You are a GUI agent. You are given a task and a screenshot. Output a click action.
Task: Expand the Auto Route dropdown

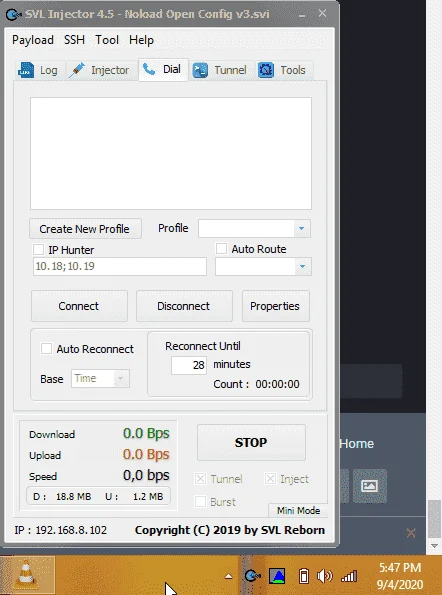302,266
